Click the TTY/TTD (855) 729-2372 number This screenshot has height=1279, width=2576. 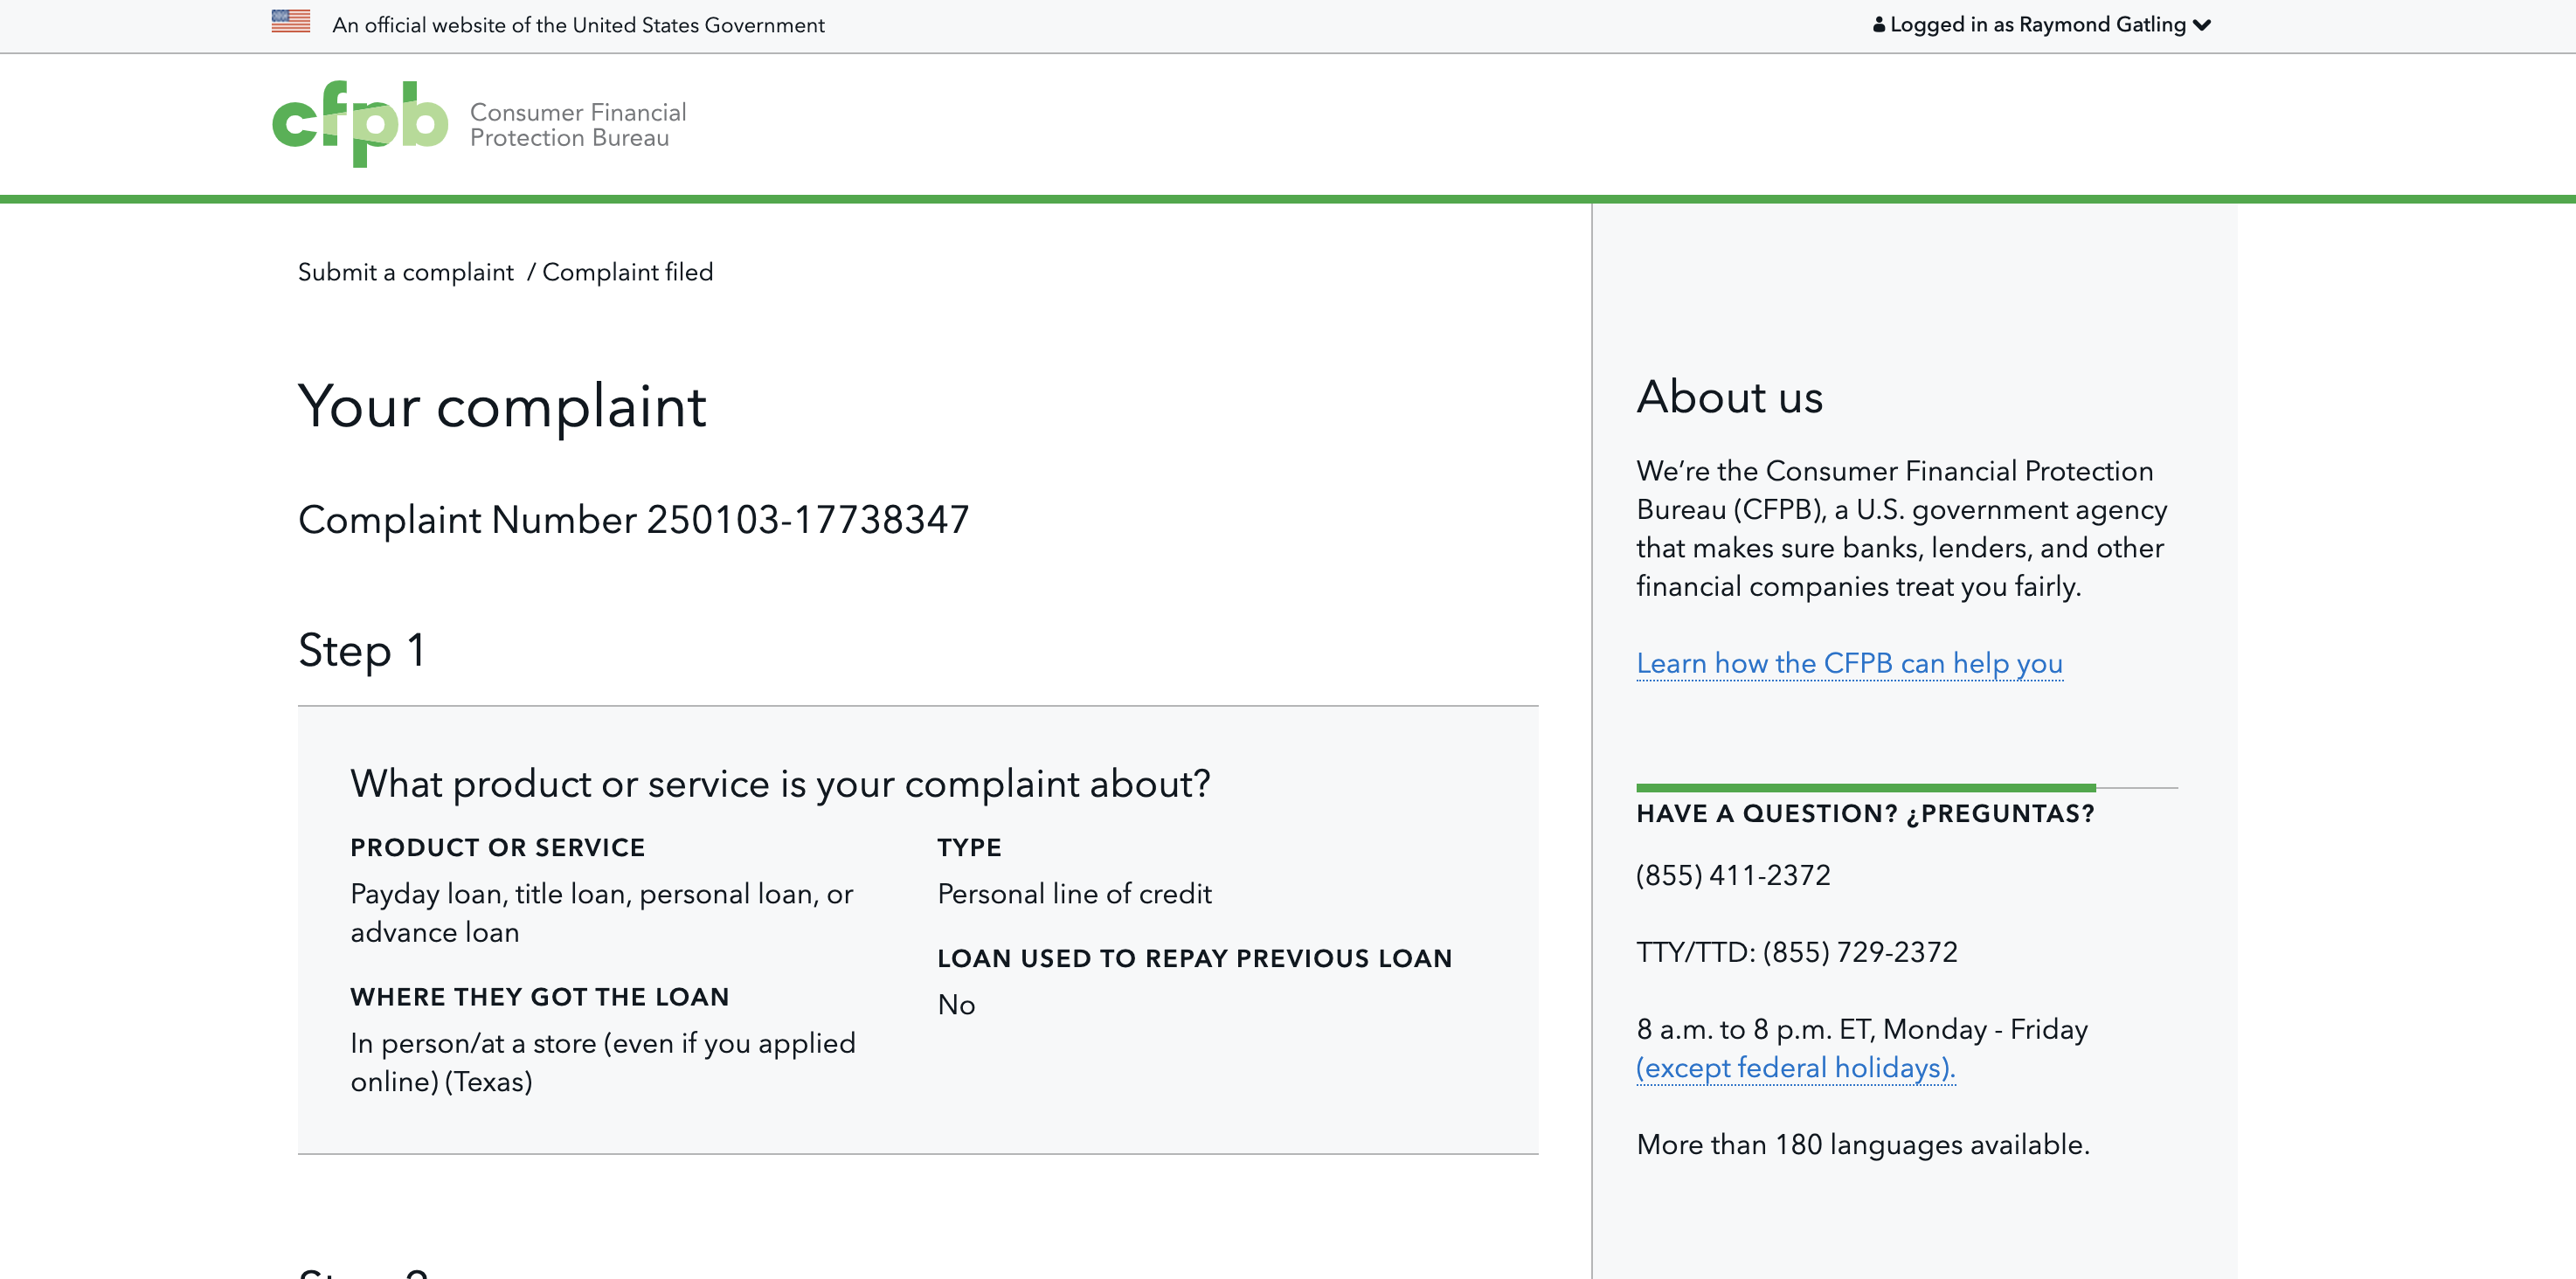1797,952
